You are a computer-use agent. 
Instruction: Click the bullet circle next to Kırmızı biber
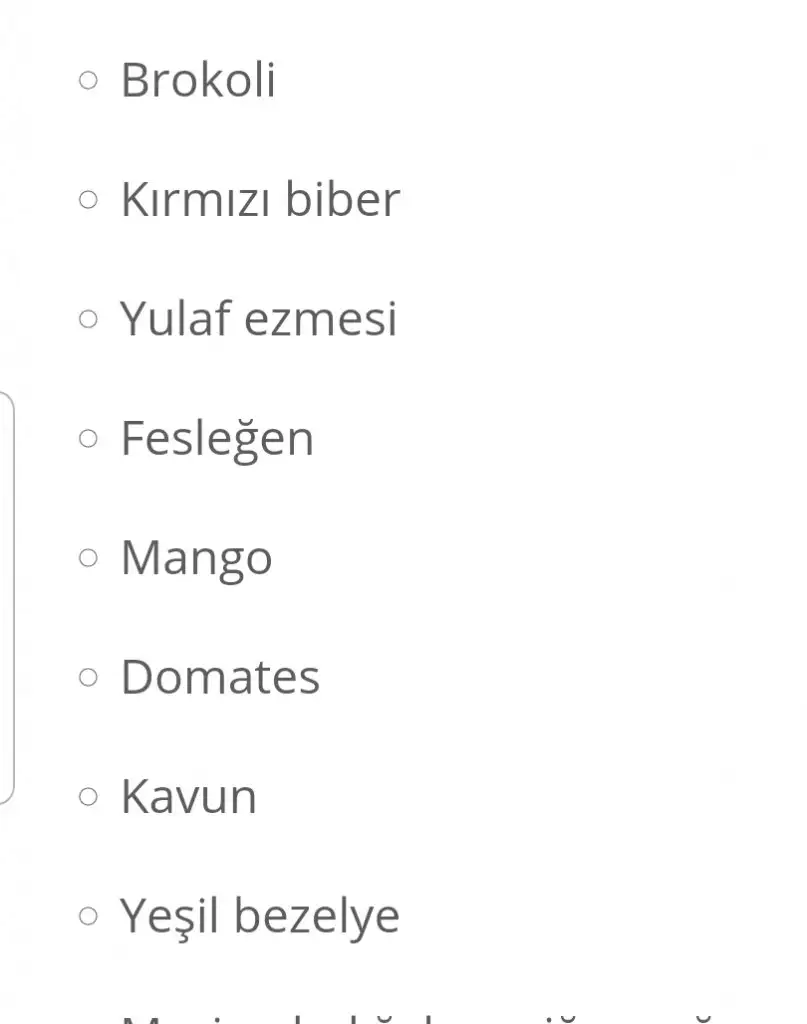tap(88, 199)
